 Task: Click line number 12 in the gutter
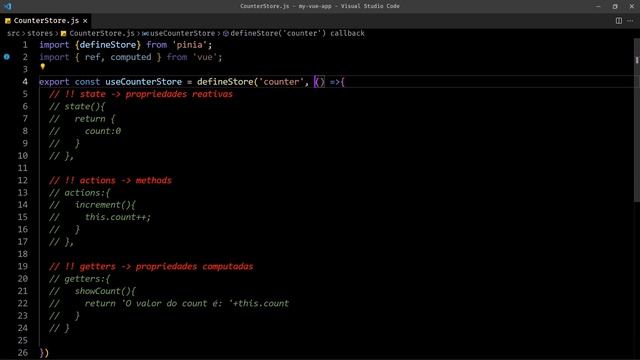pyautogui.click(x=23, y=180)
